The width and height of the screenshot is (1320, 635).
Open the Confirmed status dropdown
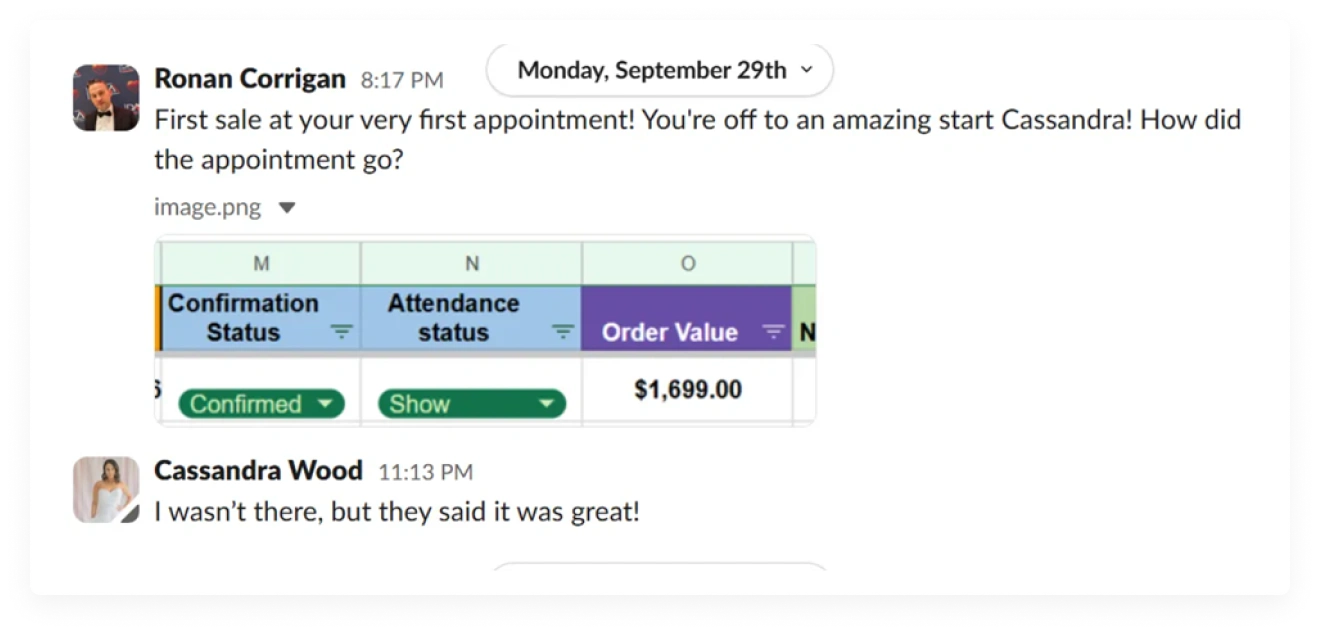pos(261,404)
